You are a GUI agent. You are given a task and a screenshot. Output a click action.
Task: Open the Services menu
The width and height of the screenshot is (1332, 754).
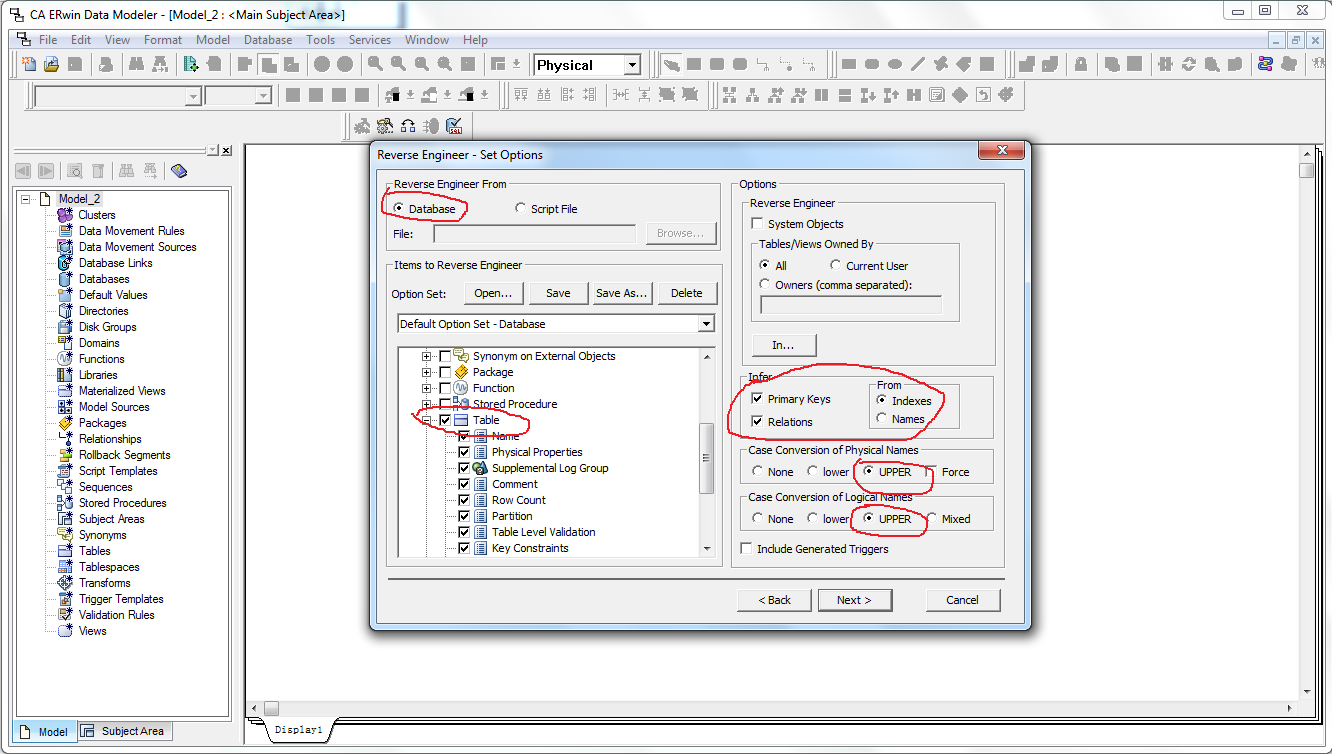pyautogui.click(x=370, y=40)
